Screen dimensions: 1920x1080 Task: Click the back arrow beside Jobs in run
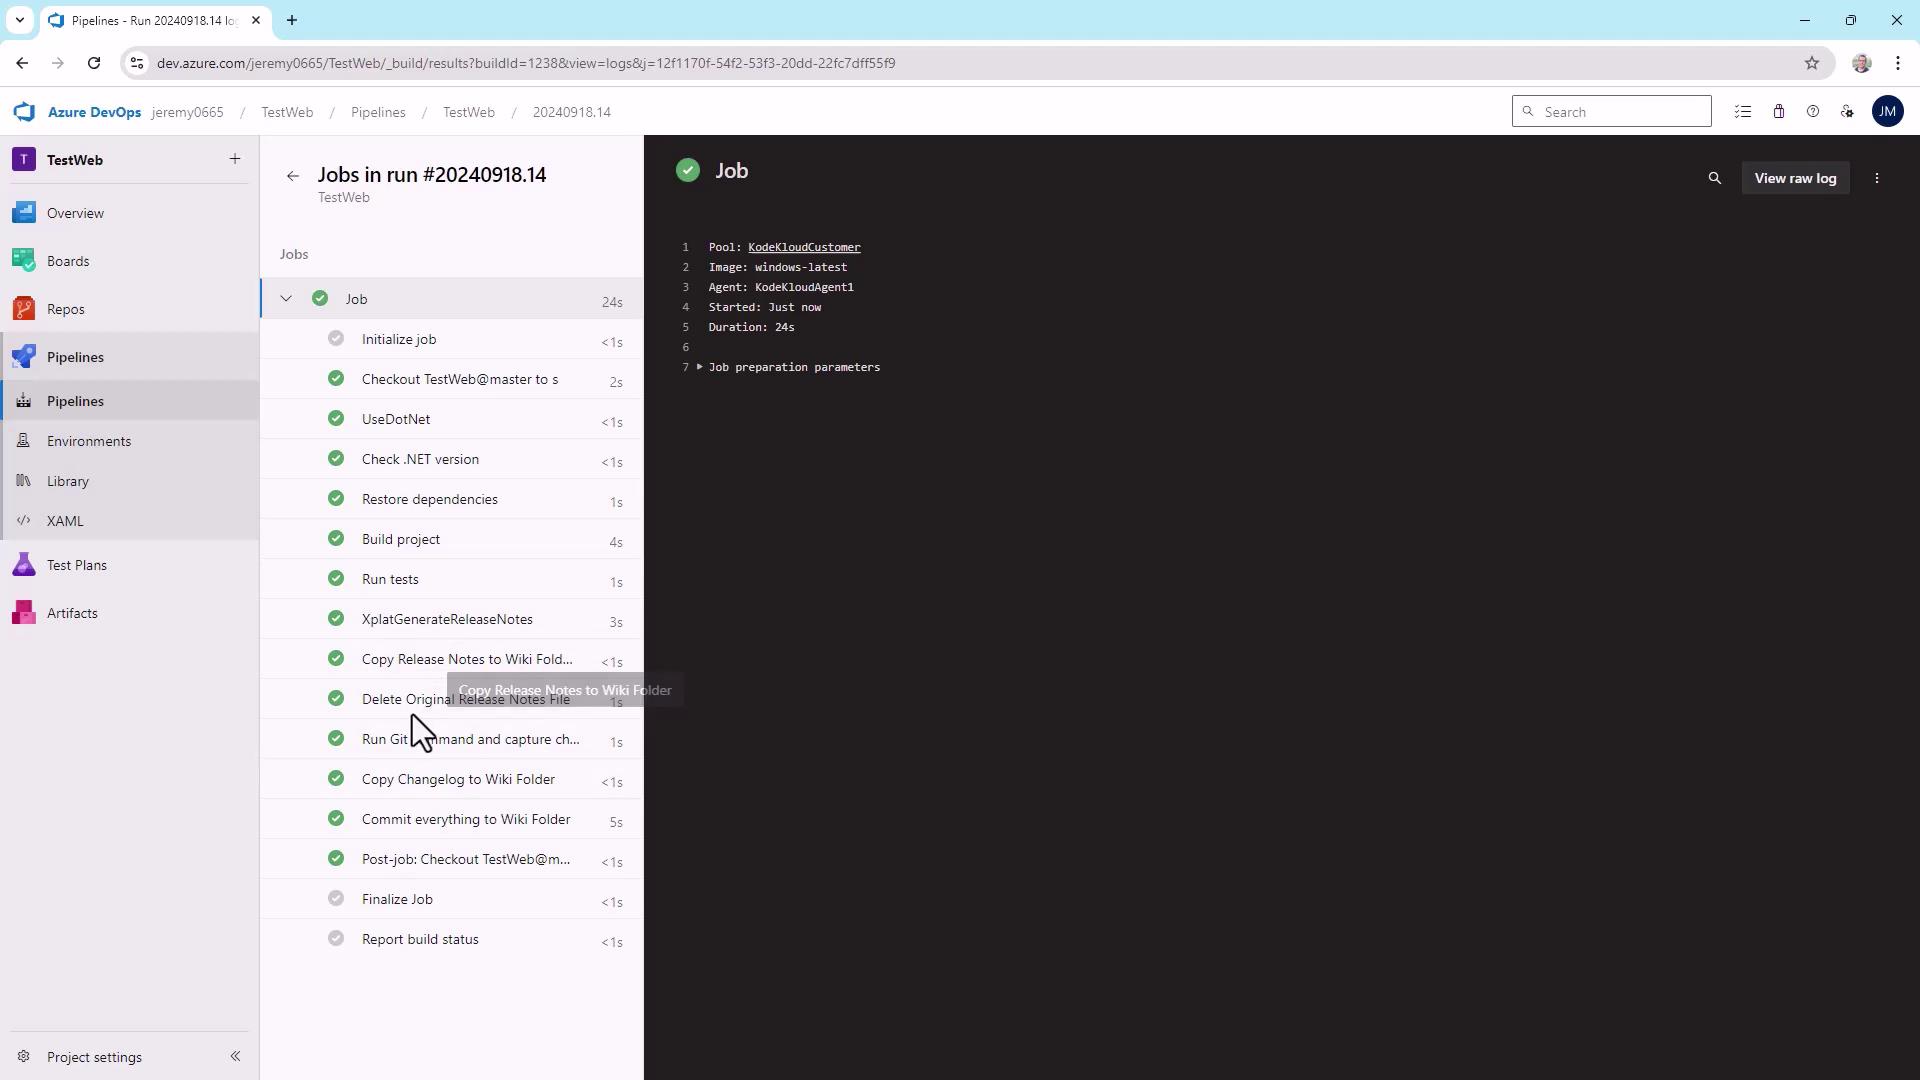tap(292, 176)
